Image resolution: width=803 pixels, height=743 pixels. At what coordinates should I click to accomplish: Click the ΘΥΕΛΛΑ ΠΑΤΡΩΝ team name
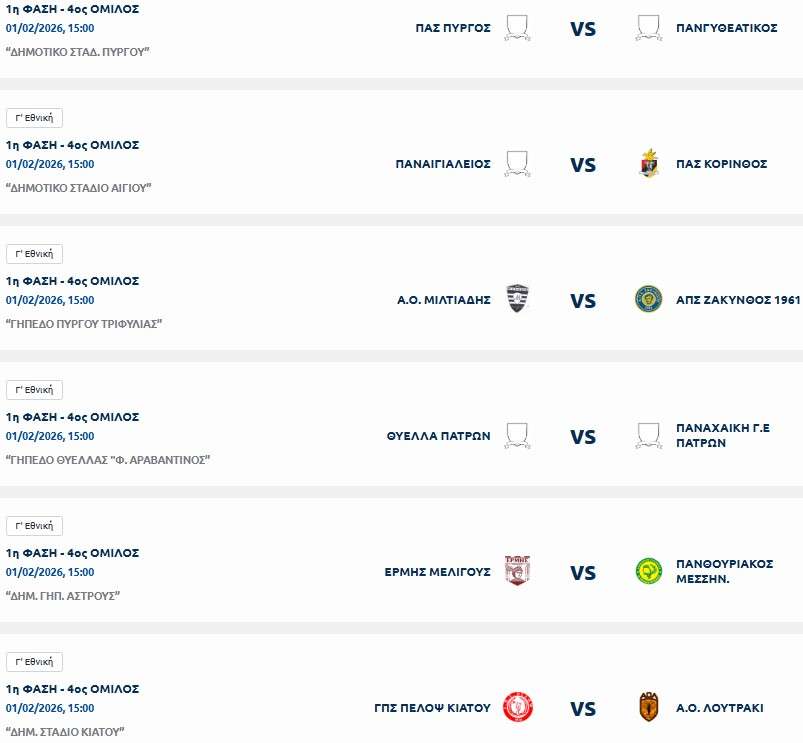pos(438,436)
